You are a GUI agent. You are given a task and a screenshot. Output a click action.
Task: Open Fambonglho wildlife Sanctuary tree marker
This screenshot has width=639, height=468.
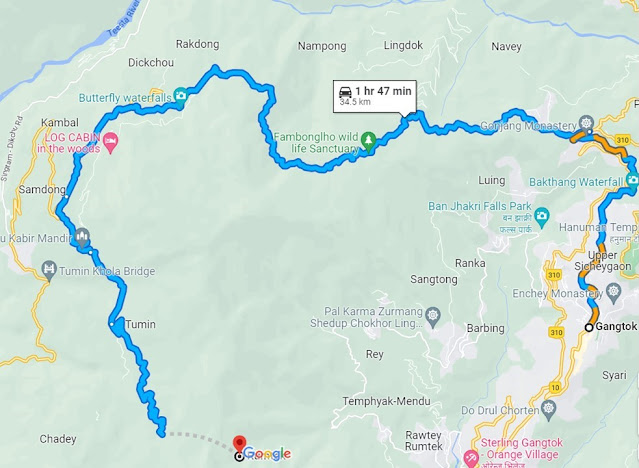(369, 141)
